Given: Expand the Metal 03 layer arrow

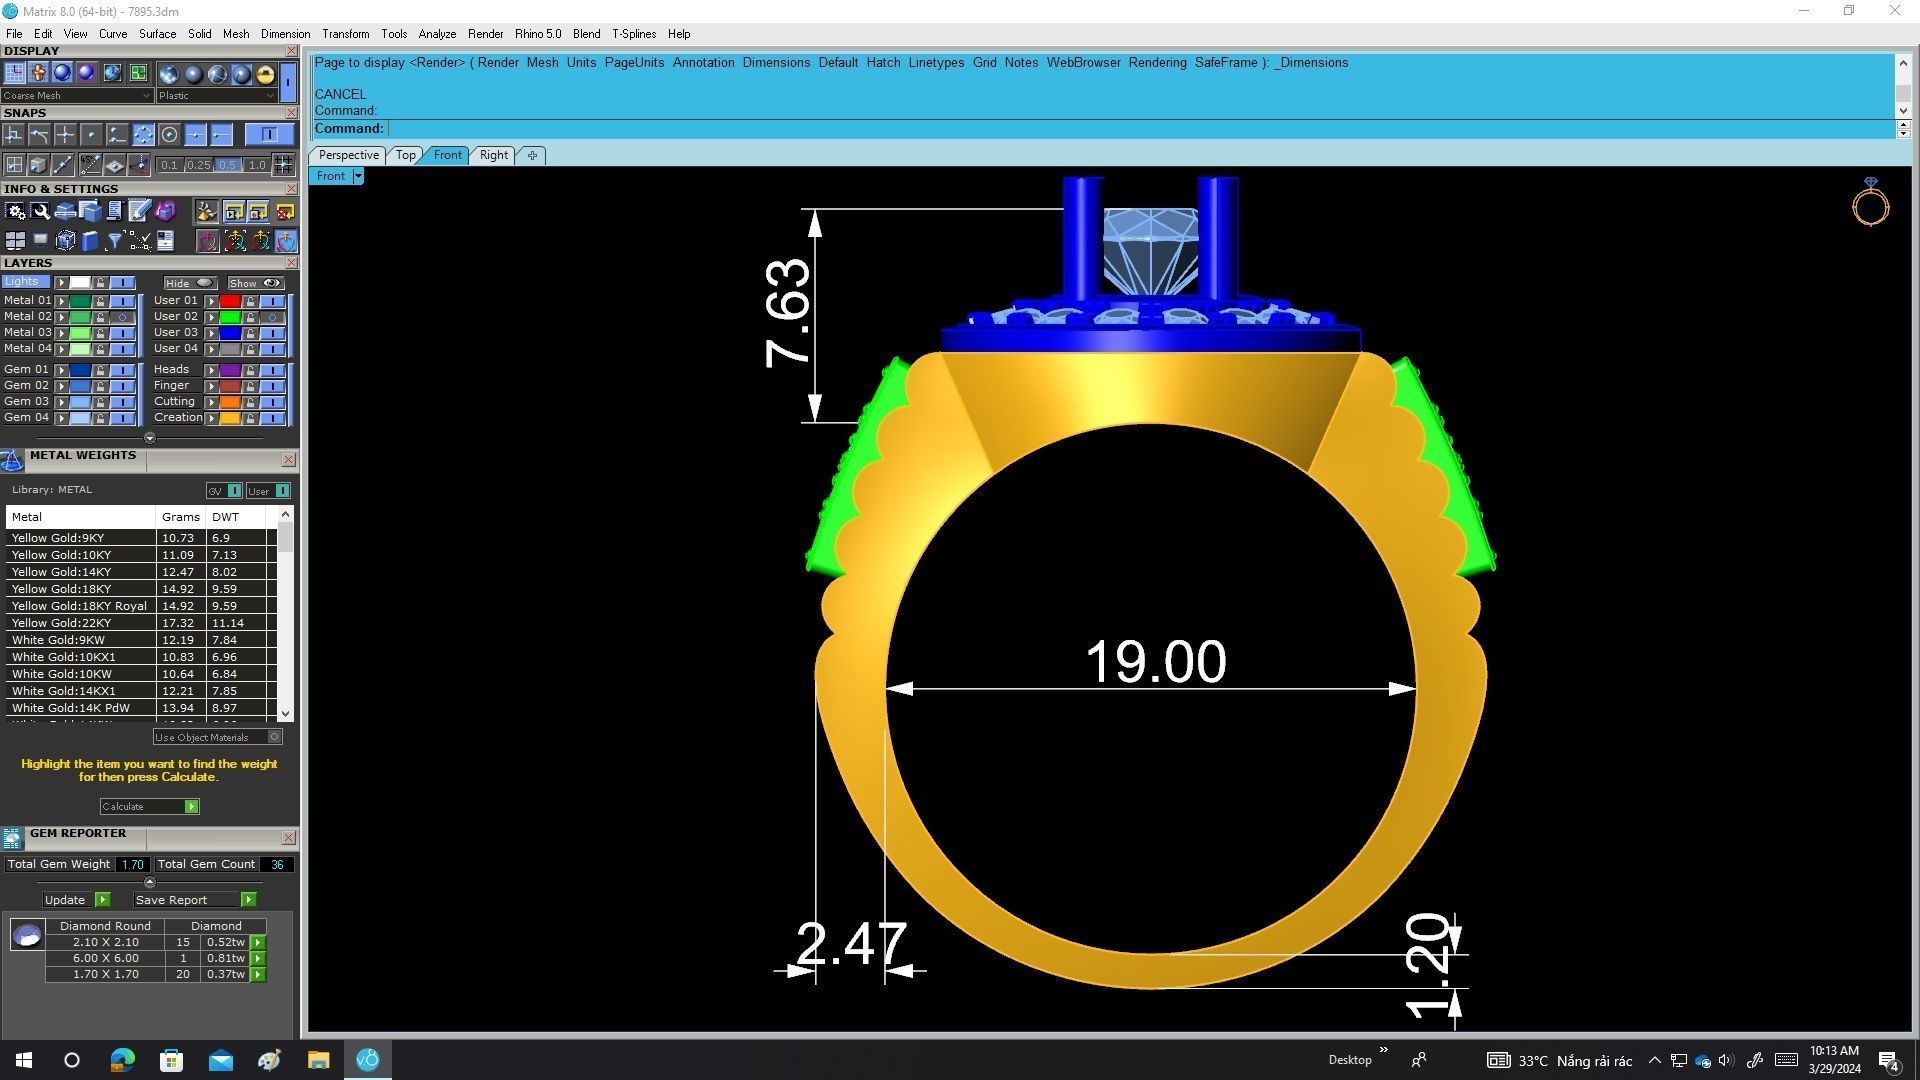Looking at the screenshot, I should [x=61, y=333].
